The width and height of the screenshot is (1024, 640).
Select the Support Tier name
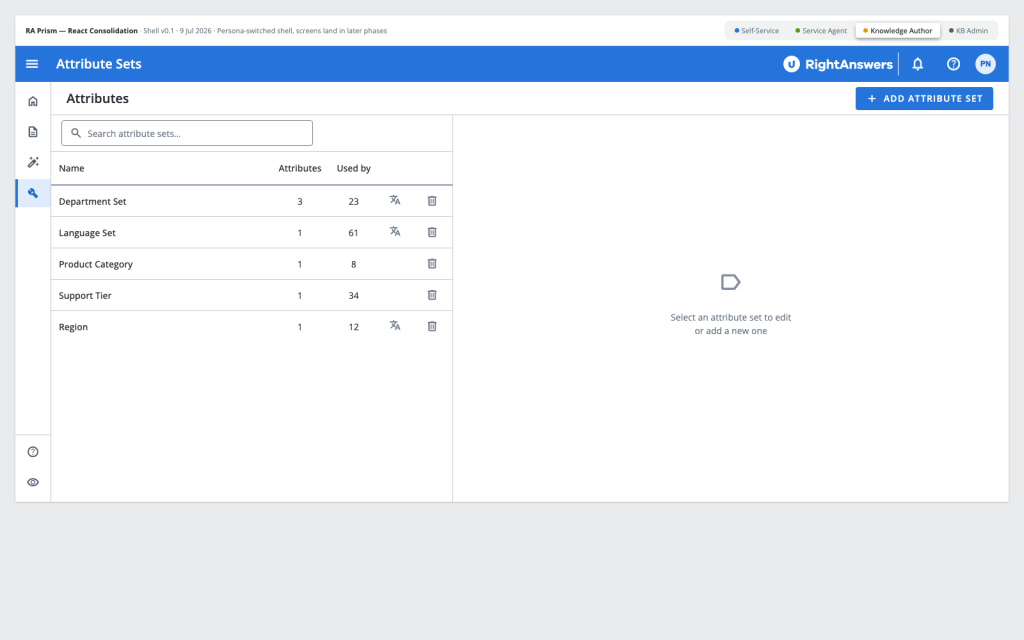[85, 296]
